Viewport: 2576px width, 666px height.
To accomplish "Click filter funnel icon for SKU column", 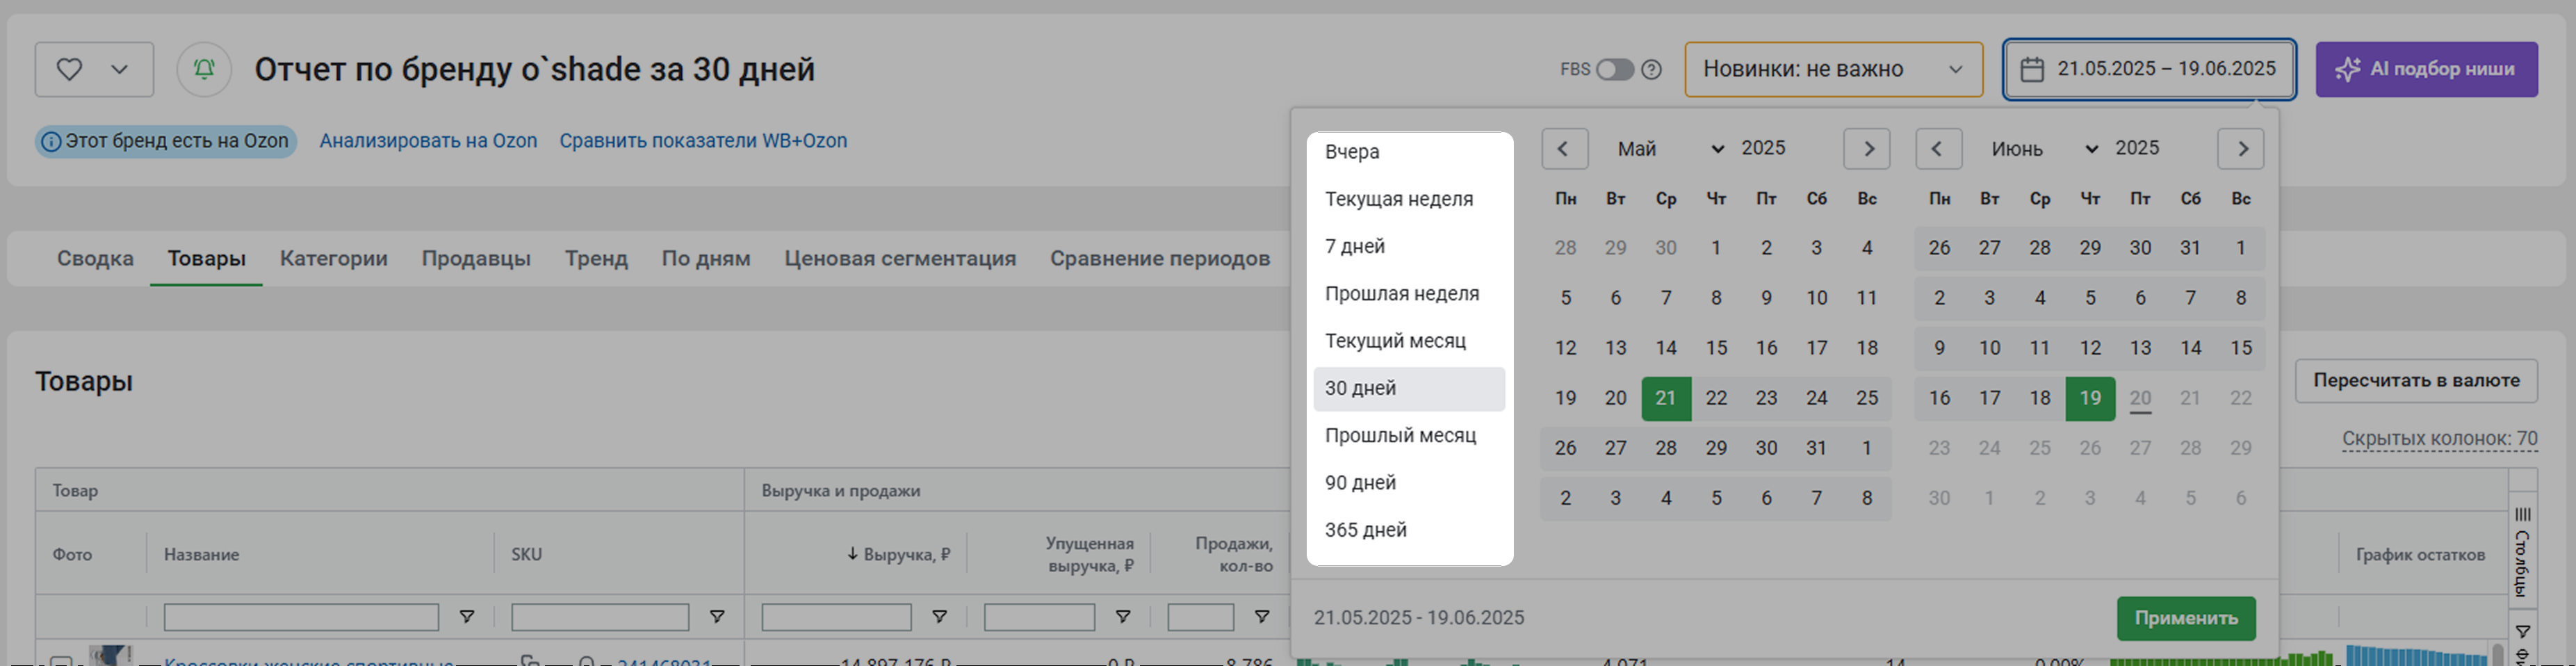I will click(717, 617).
